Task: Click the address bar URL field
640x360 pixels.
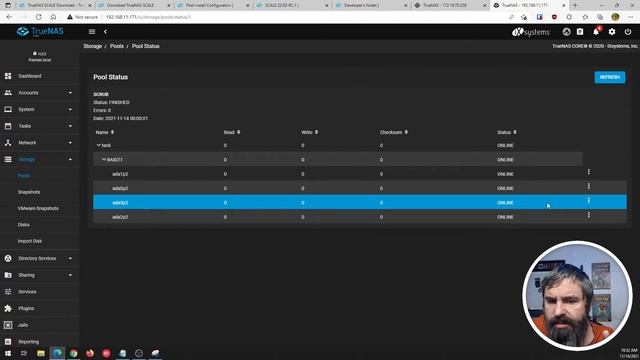Action: pos(286,17)
